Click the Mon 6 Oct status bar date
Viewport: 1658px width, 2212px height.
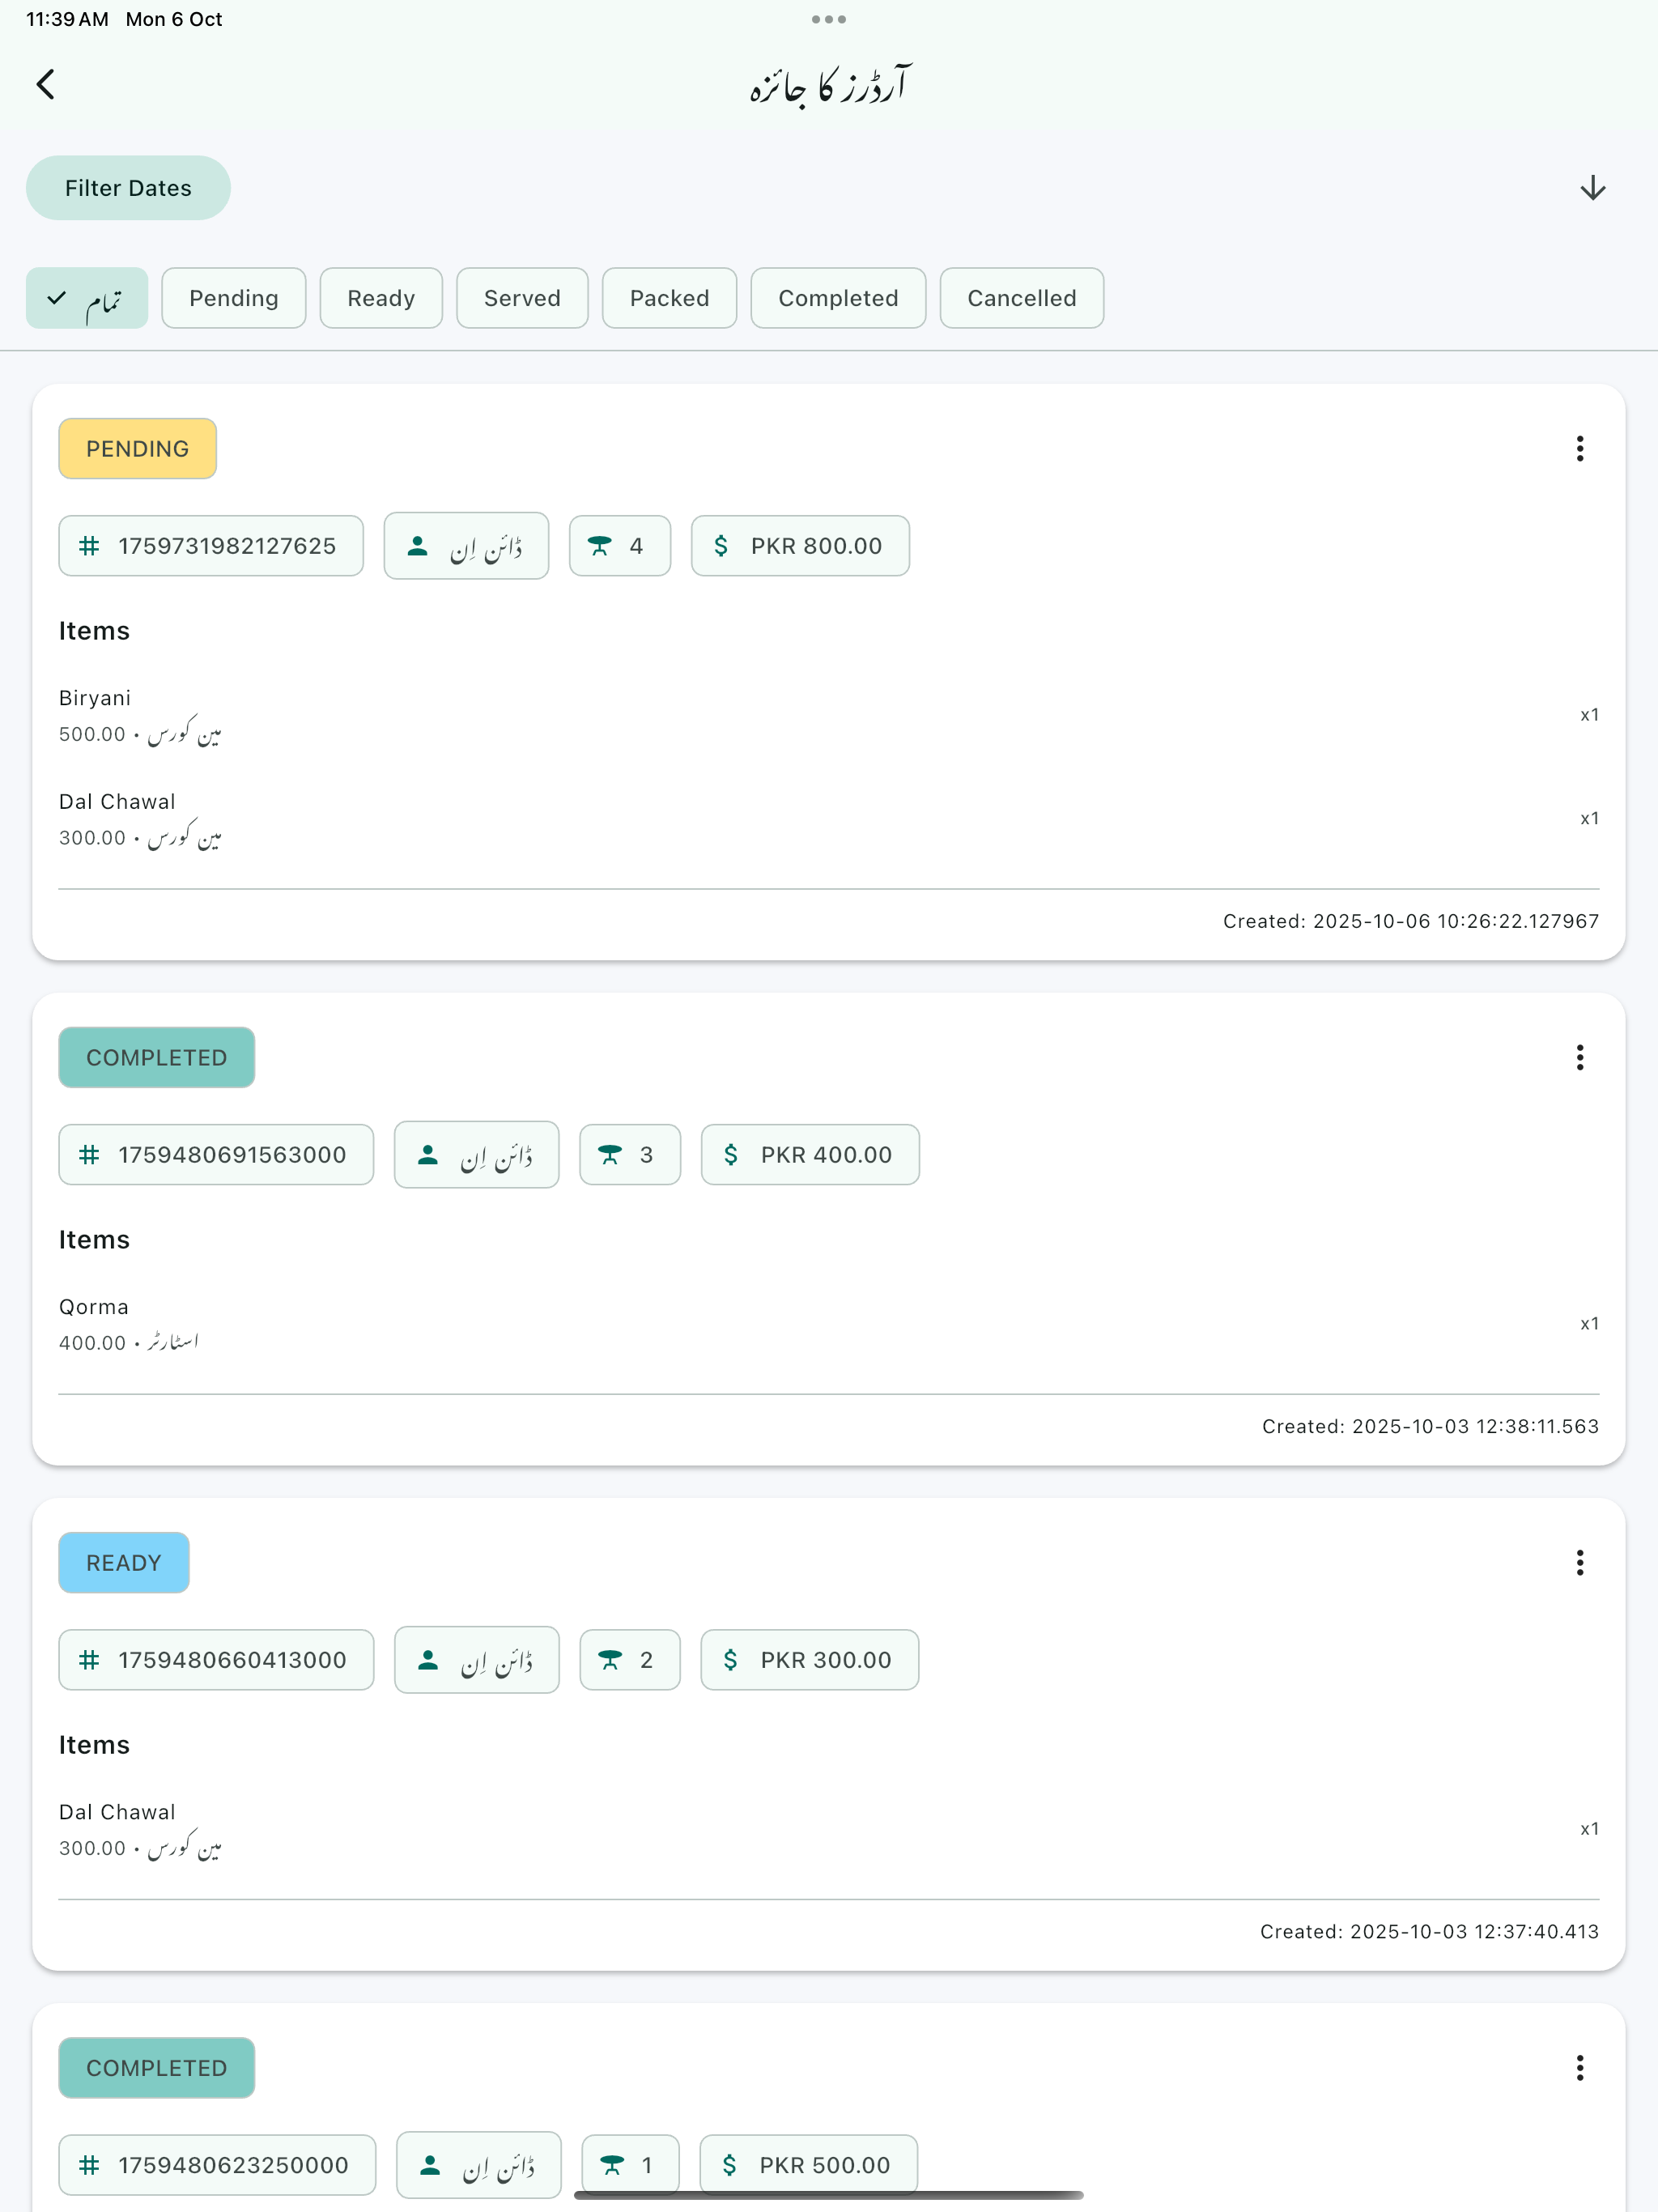pyautogui.click(x=174, y=19)
